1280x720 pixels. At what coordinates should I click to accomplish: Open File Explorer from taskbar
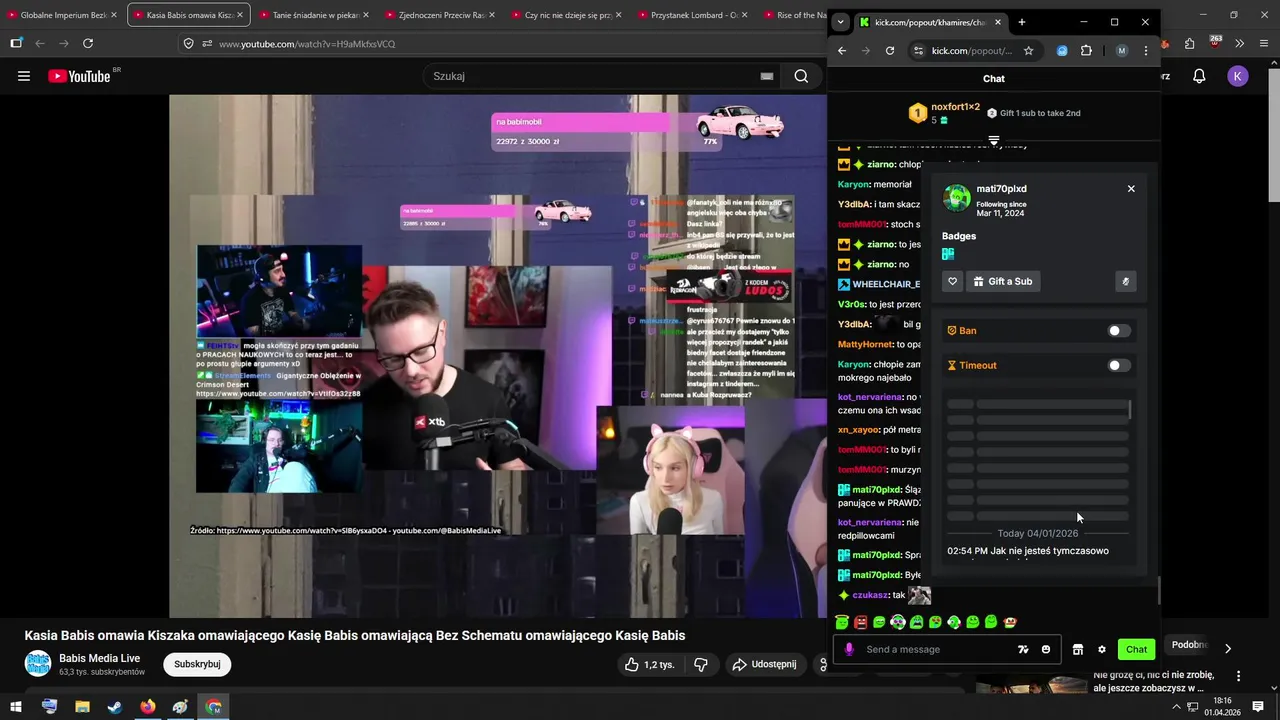[82, 707]
